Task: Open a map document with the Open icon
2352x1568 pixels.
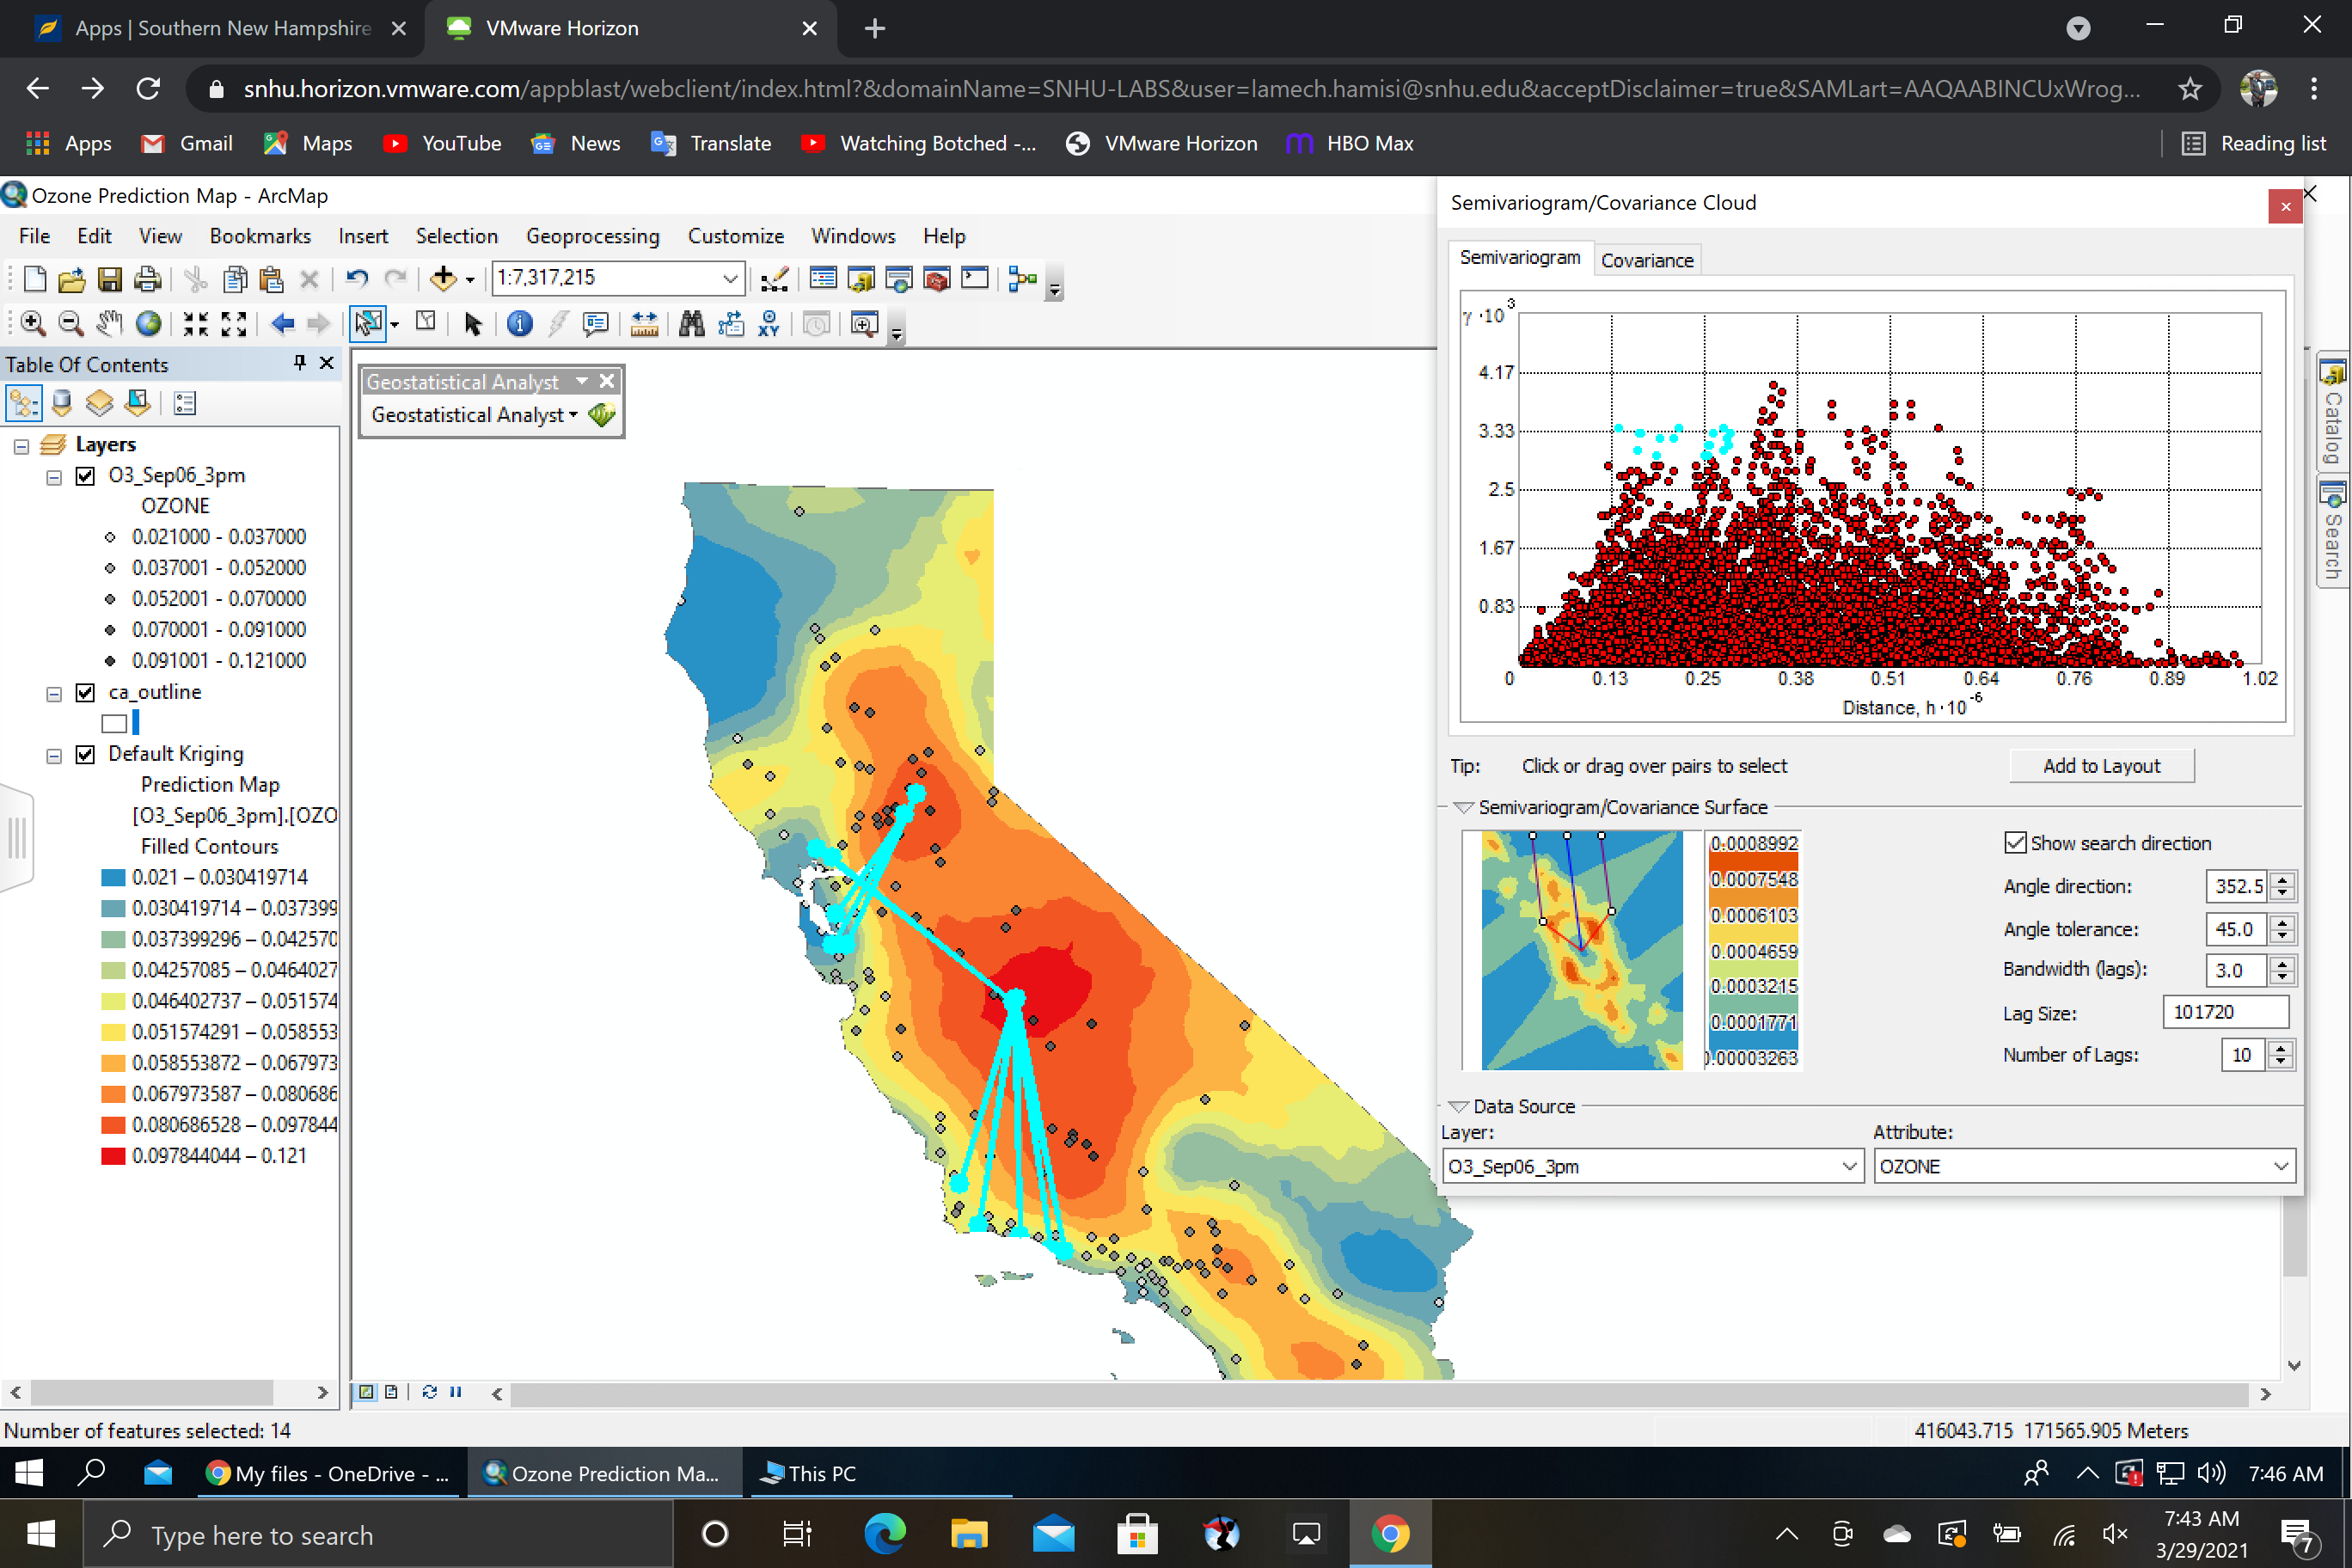Action: click(x=72, y=279)
